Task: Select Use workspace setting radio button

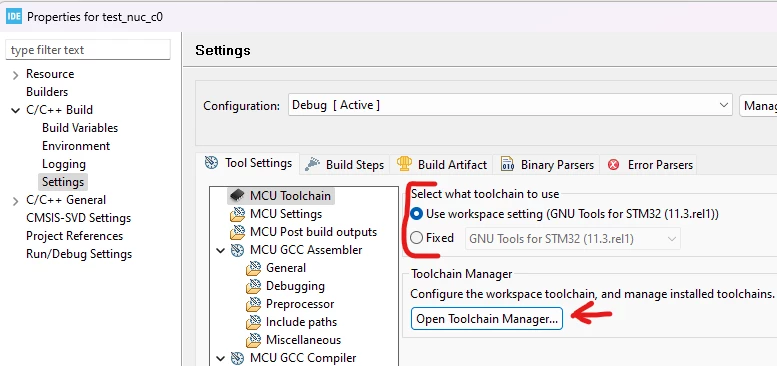Action: pos(417,214)
